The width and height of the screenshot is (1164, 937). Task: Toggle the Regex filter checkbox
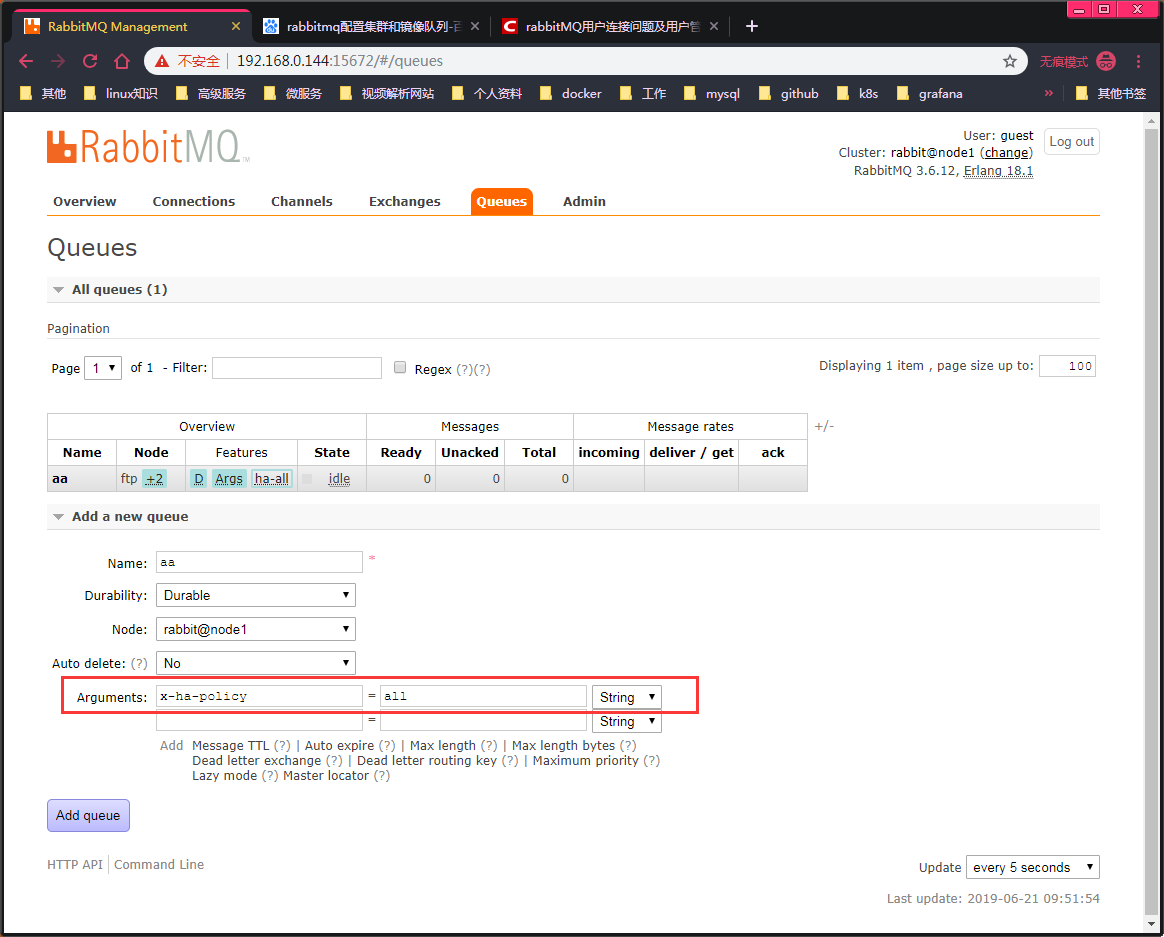(x=400, y=368)
